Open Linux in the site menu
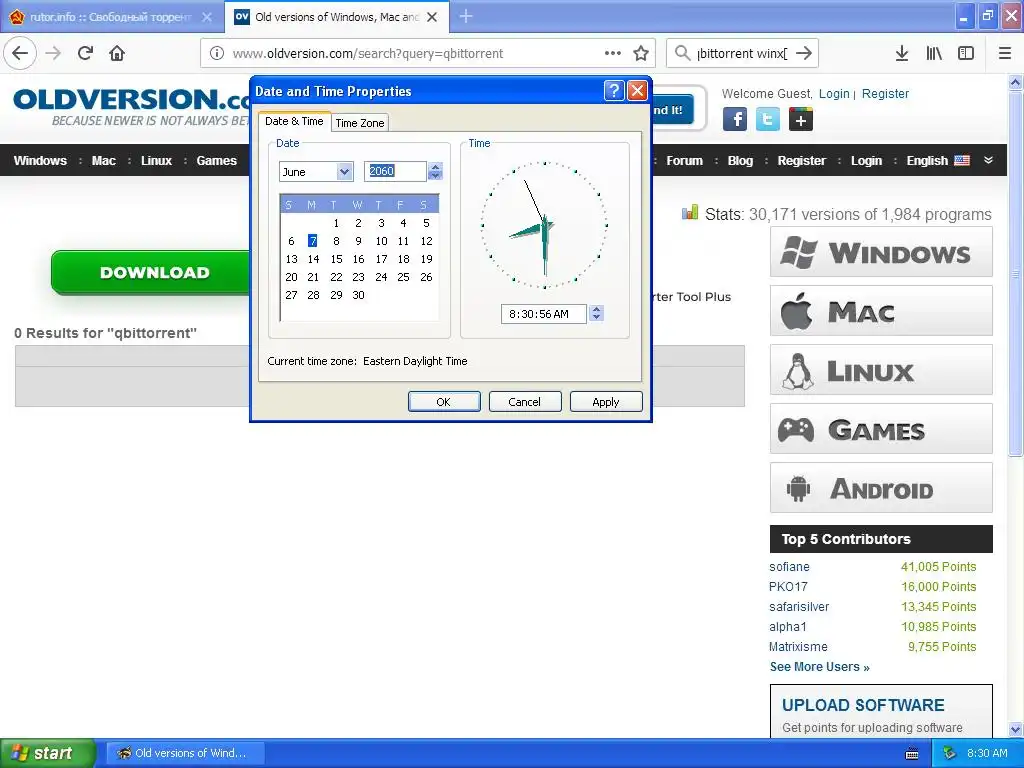The width and height of the screenshot is (1024, 768). click(156, 161)
